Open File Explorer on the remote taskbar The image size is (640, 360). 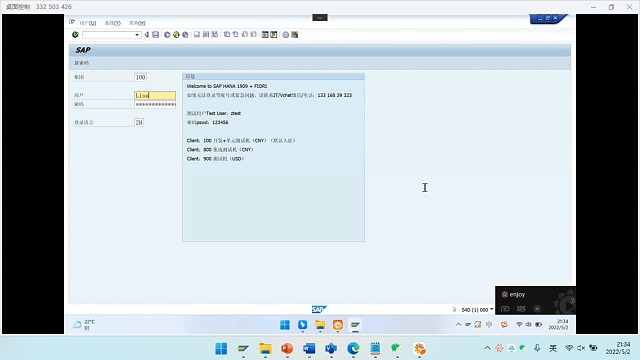point(320,325)
